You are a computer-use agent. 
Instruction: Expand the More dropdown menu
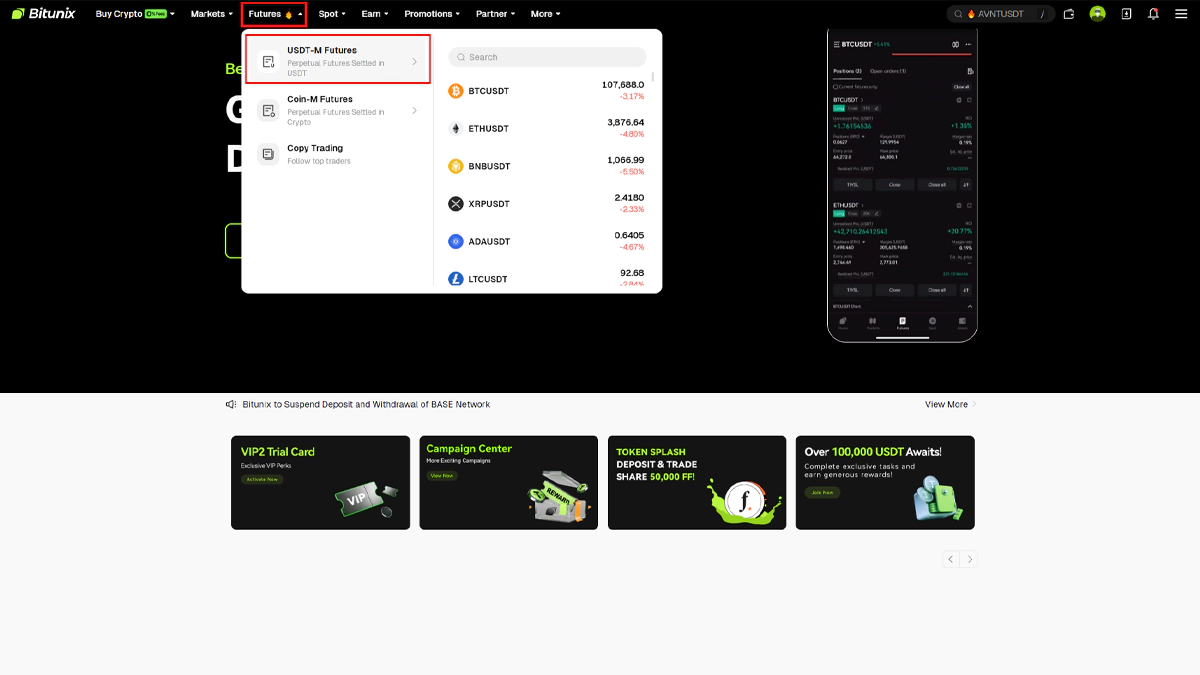click(x=545, y=14)
